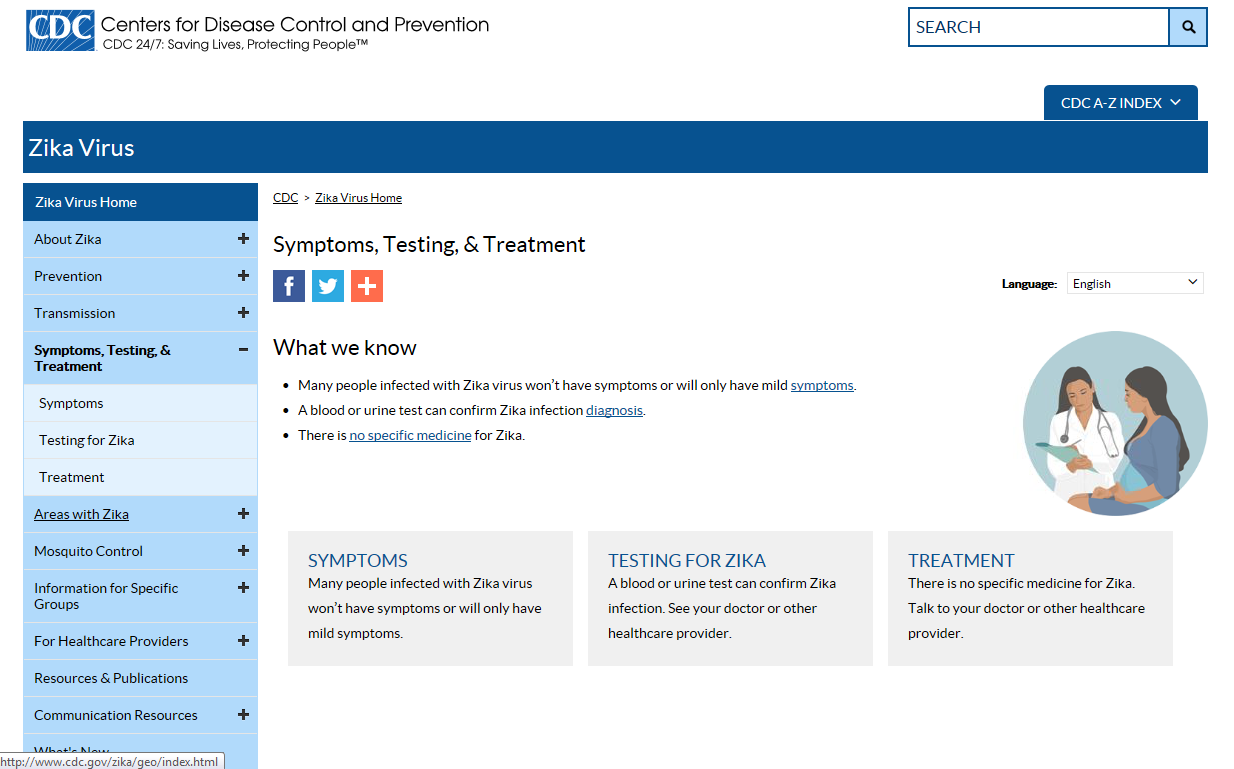Expand Mosquito Control plus icon
The image size is (1234, 769).
(243, 551)
